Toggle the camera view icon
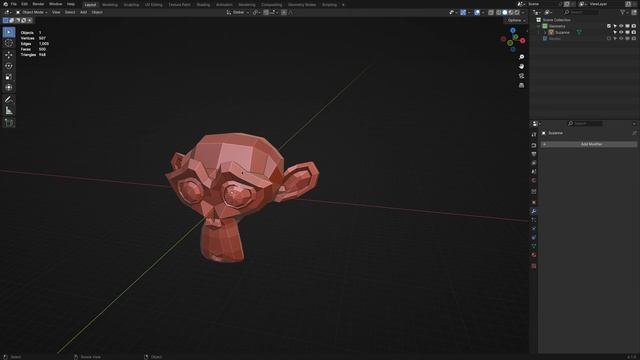This screenshot has width=640, height=360. pyautogui.click(x=521, y=76)
